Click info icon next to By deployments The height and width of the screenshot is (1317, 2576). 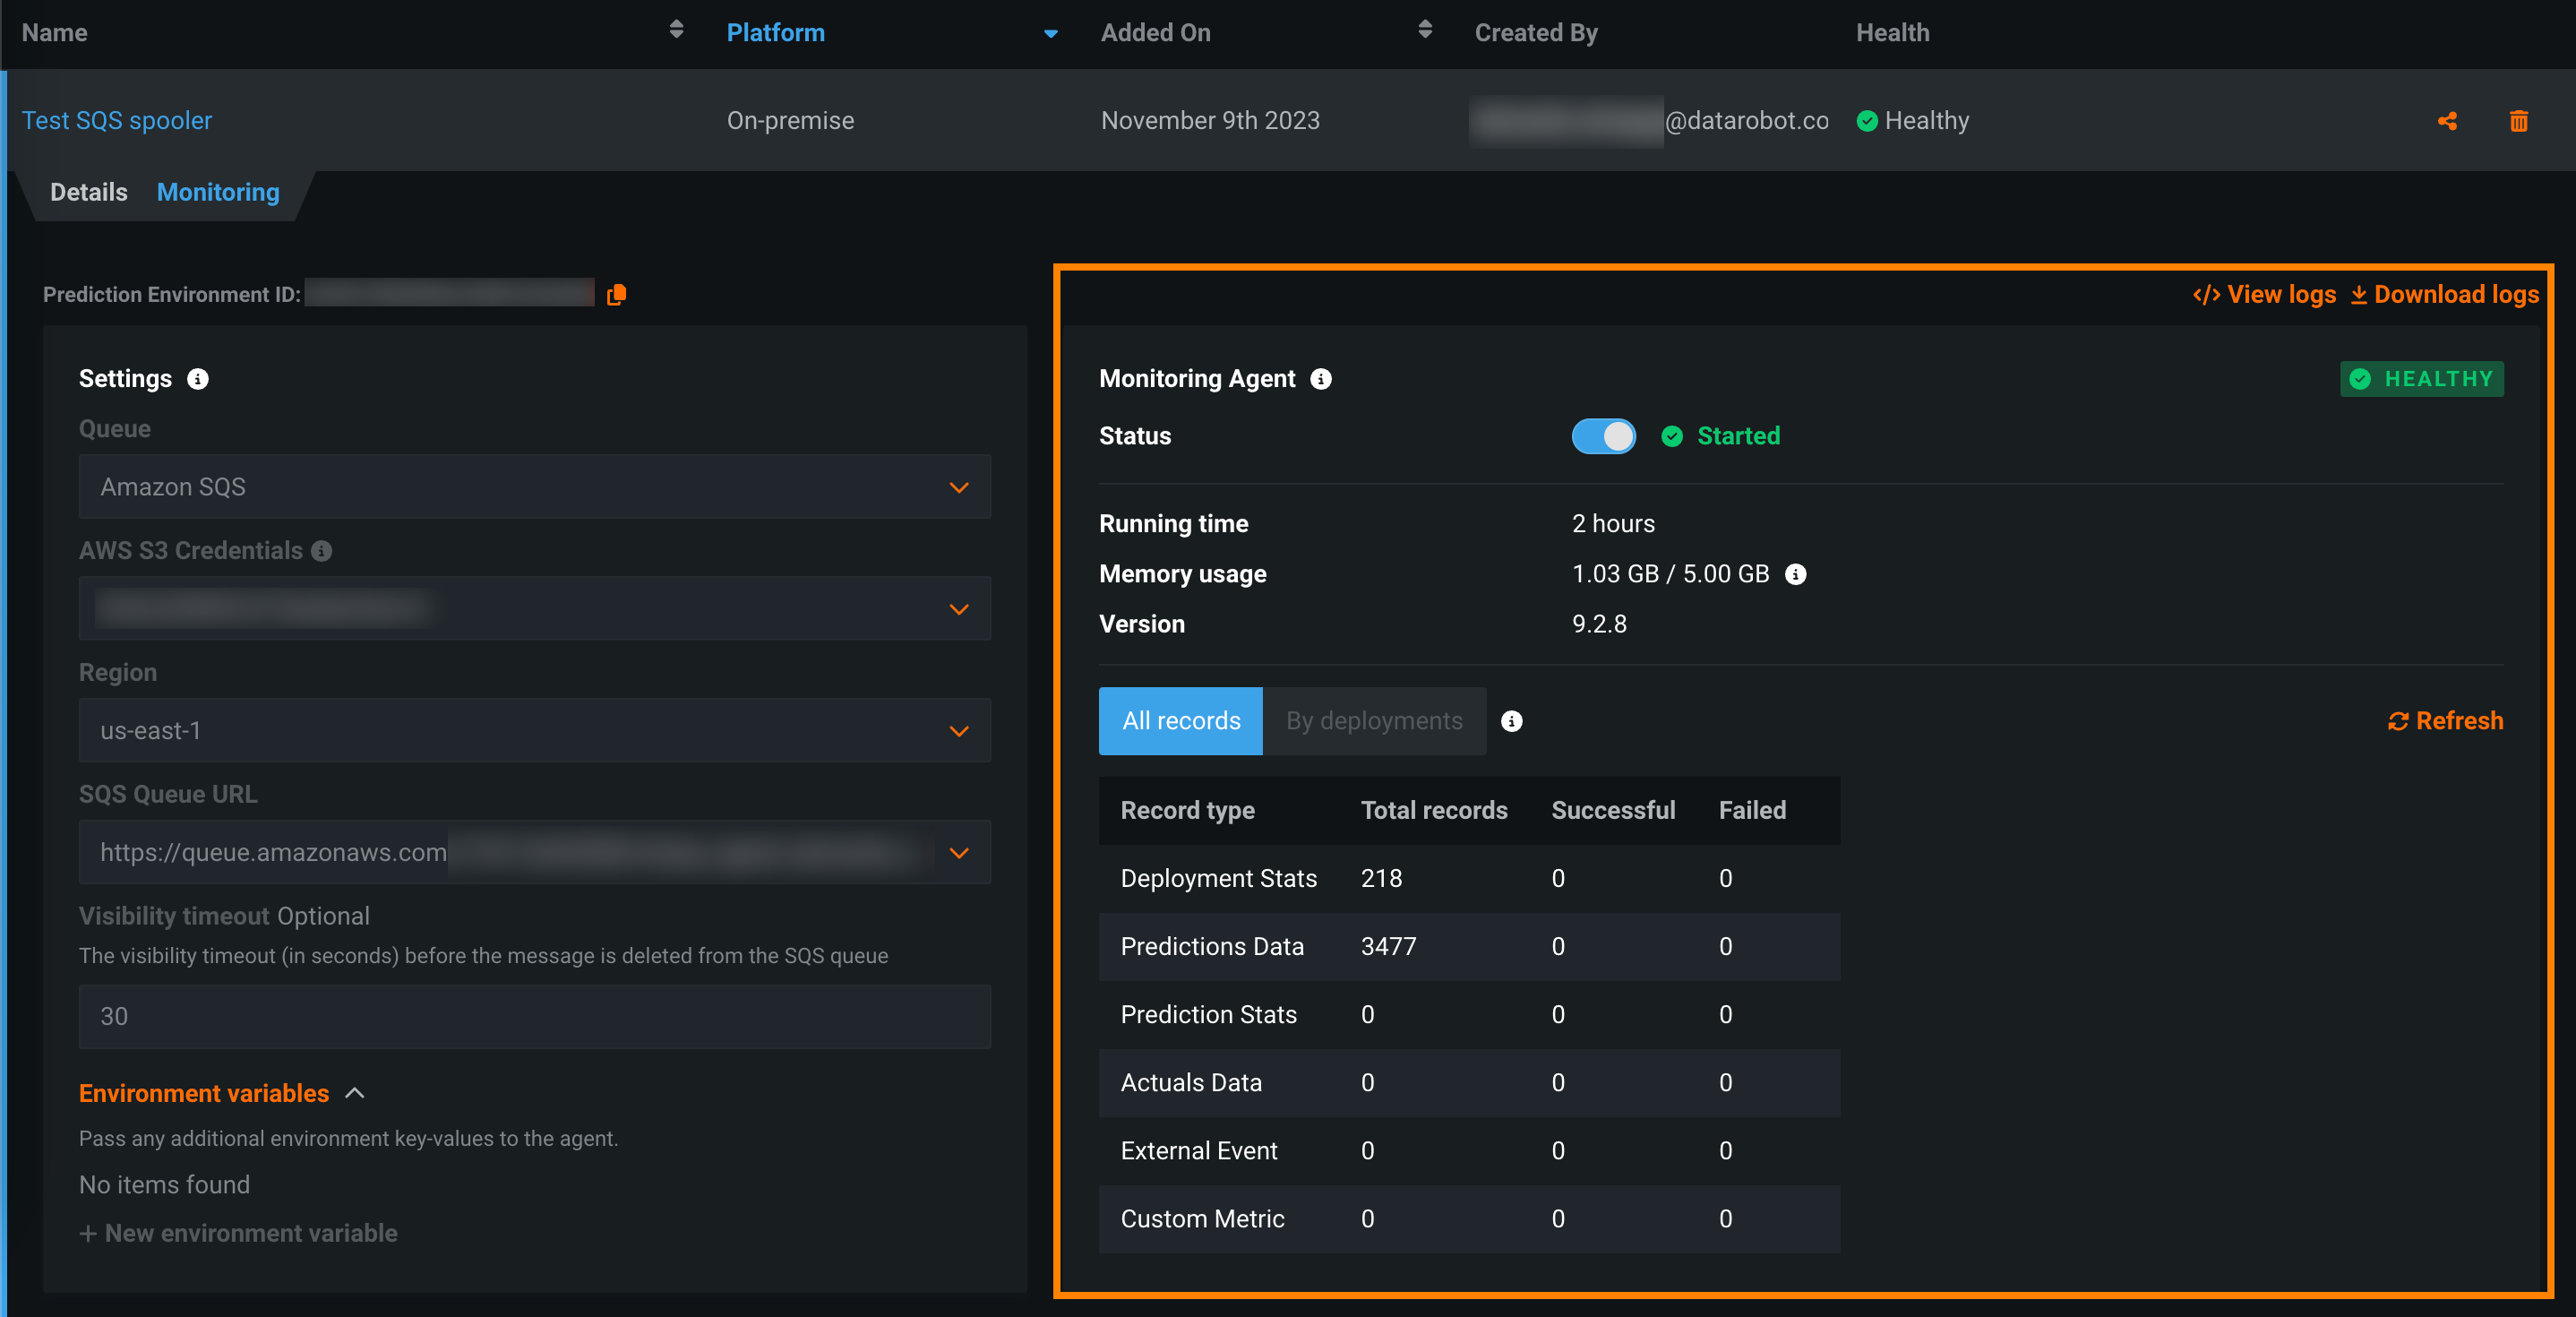point(1511,721)
